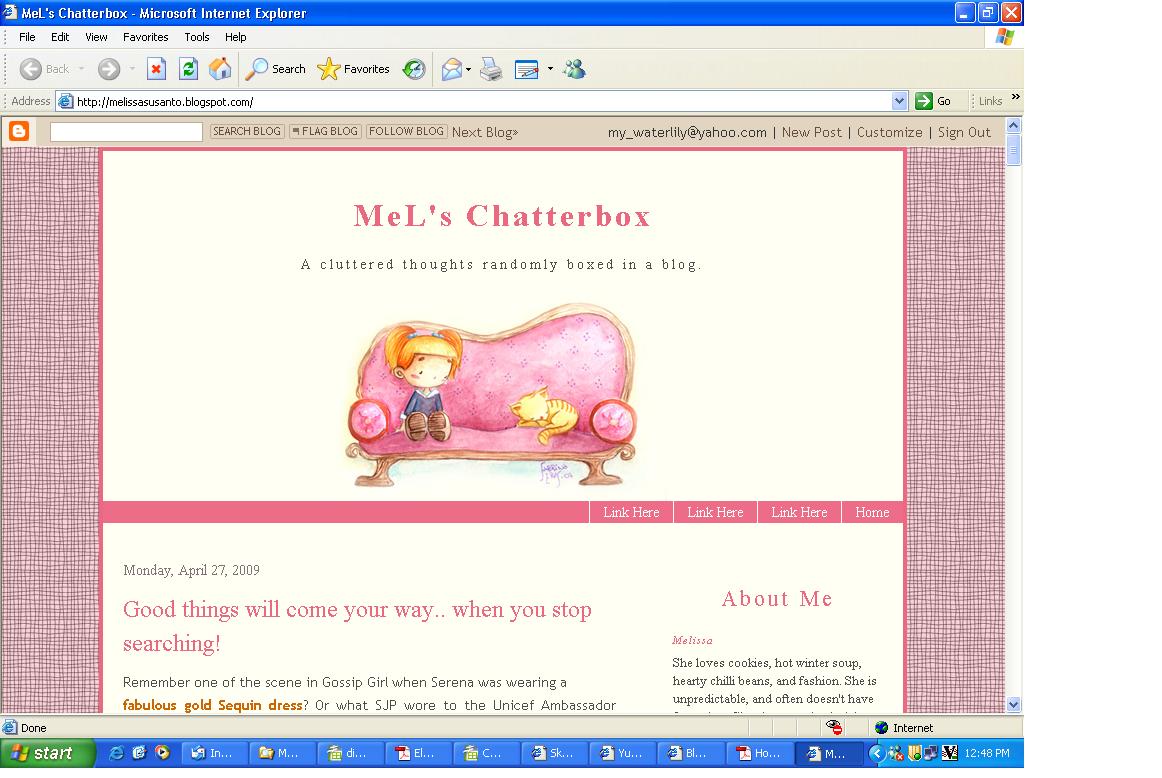
Task: Open Internet Explorer from Quick Launch
Action: tap(116, 753)
